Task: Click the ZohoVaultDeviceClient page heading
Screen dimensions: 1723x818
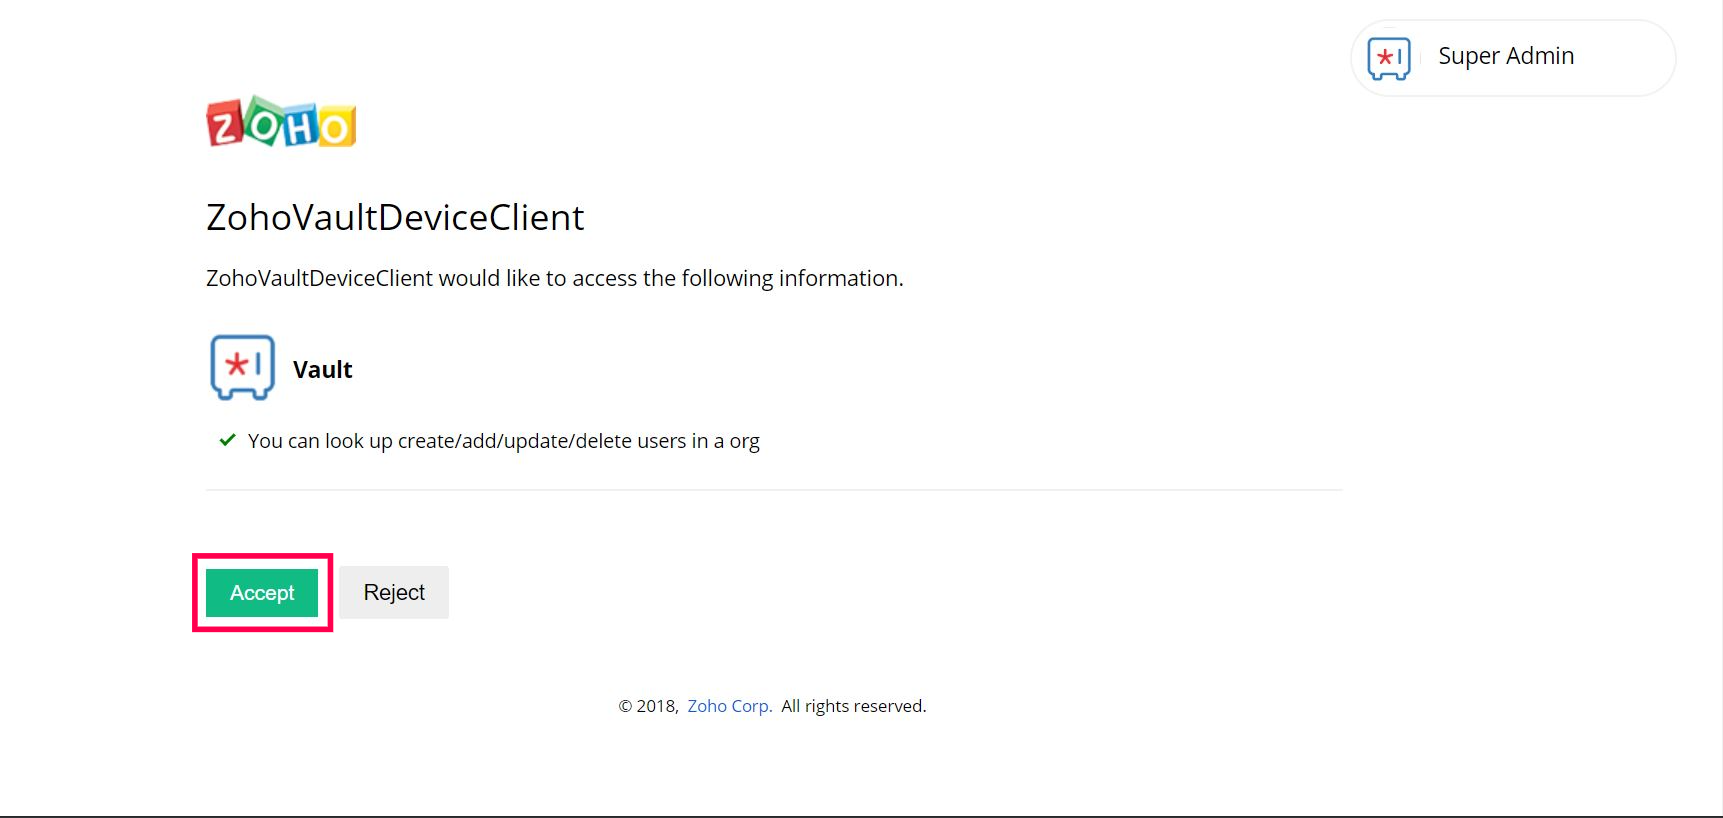Action: coord(395,217)
